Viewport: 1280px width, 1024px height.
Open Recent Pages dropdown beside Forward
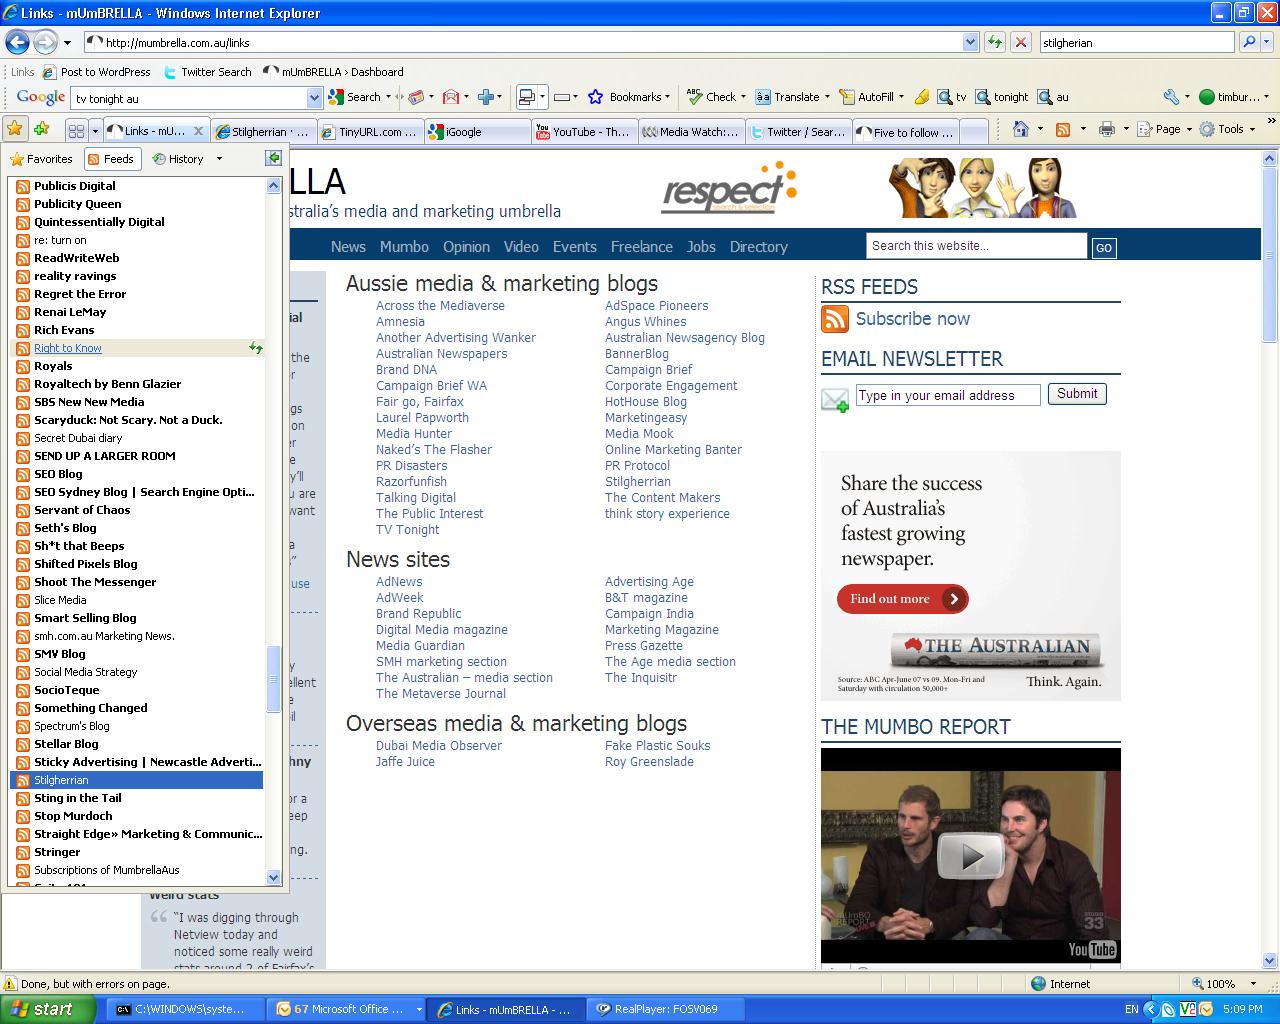pos(67,43)
